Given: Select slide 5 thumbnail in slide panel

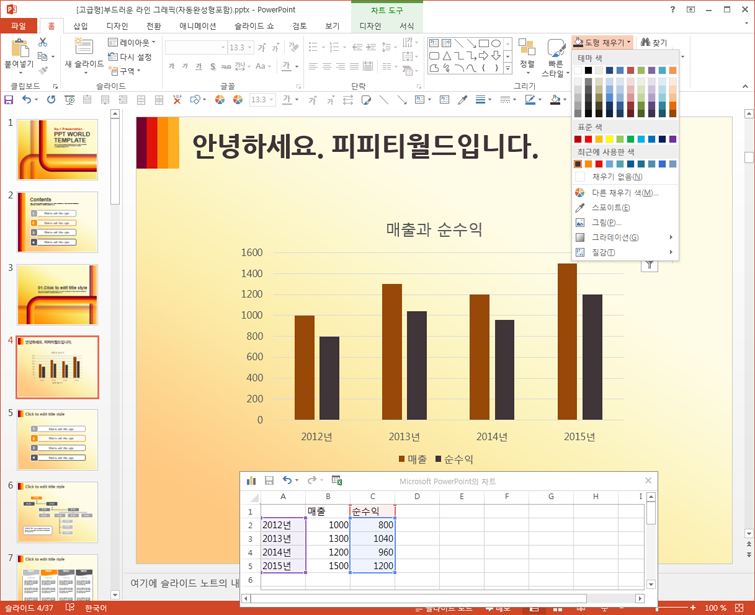Looking at the screenshot, I should click(57, 439).
